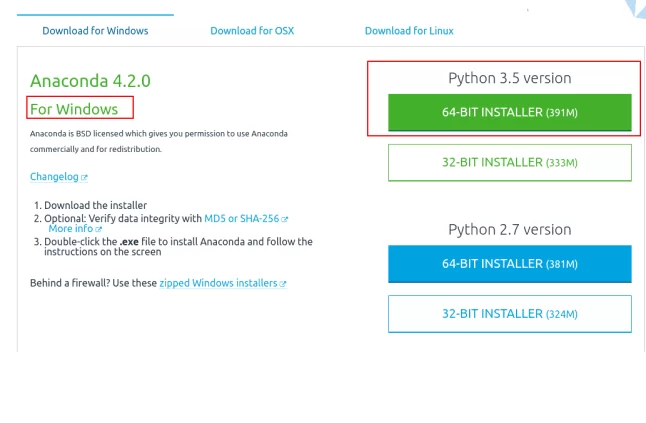
Task: Switch to Download for Windows tab
Action: (x=95, y=31)
